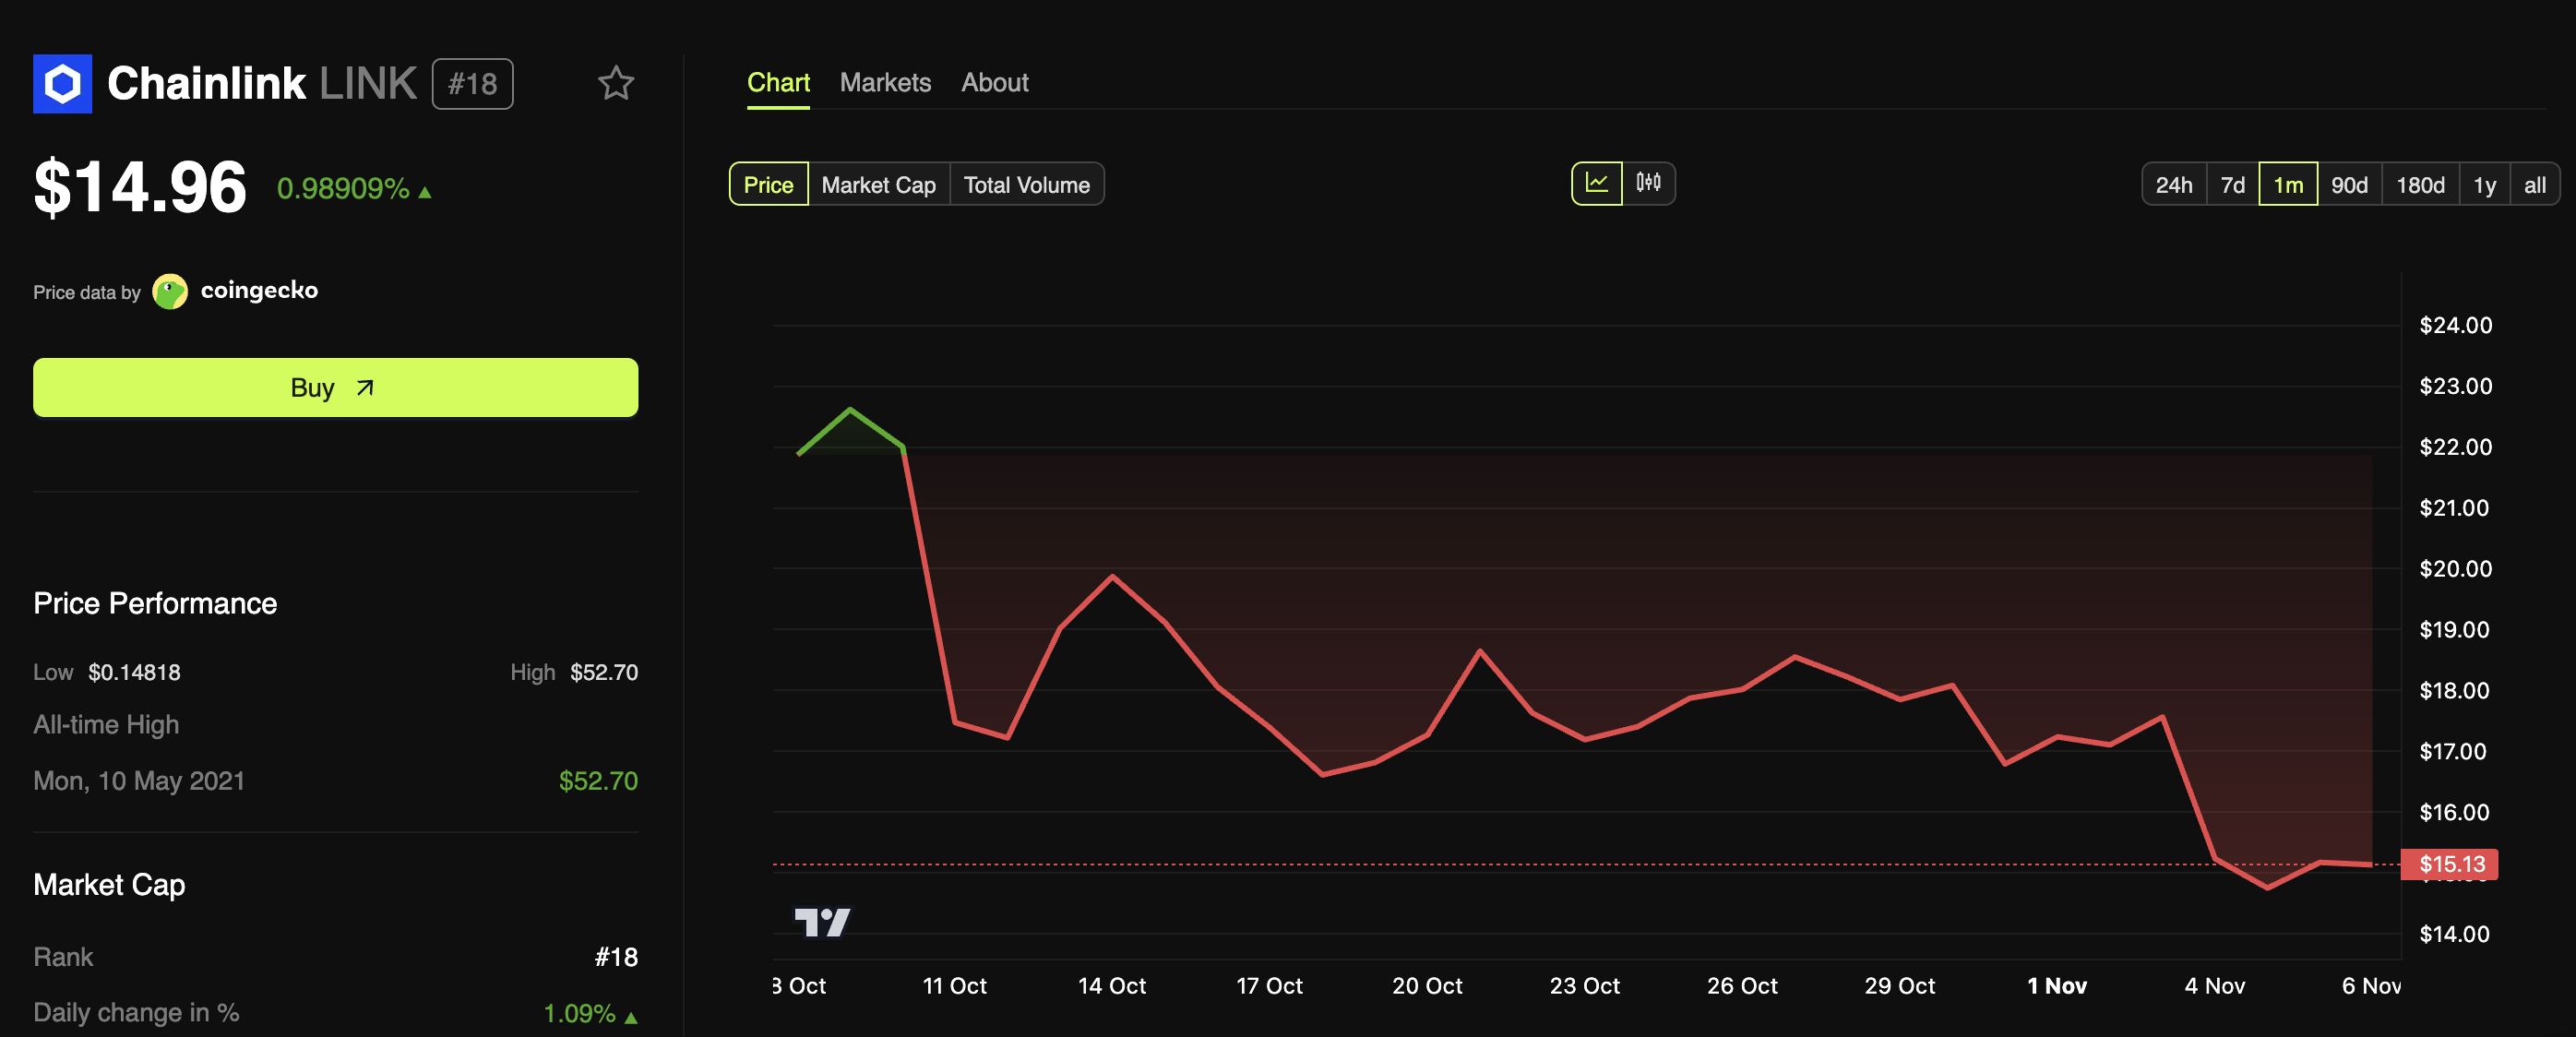Select Price chart data option
Viewport: 2576px width, 1037px height.
768,185
